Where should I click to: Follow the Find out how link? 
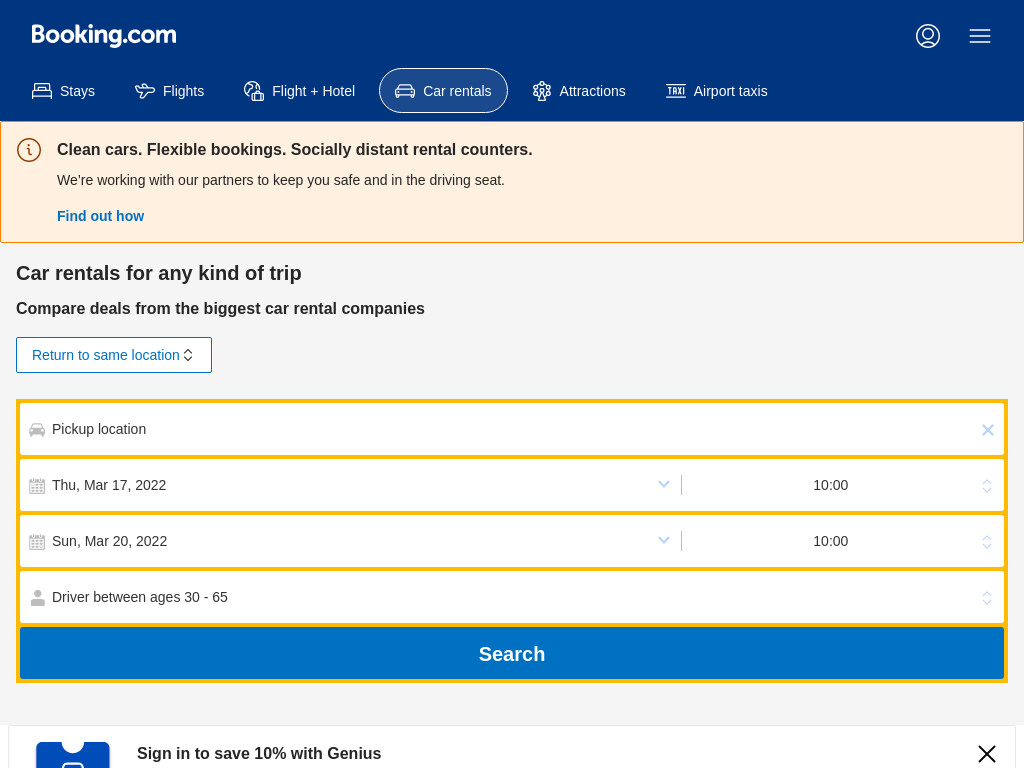coord(101,216)
